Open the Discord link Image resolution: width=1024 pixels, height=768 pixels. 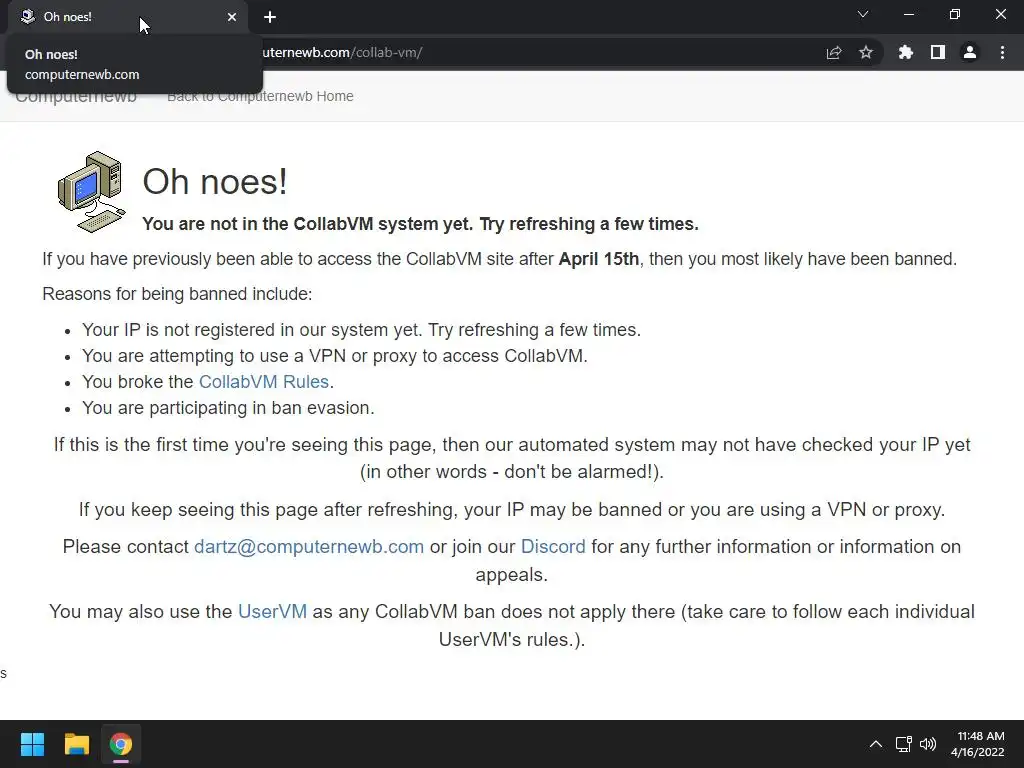pos(553,547)
